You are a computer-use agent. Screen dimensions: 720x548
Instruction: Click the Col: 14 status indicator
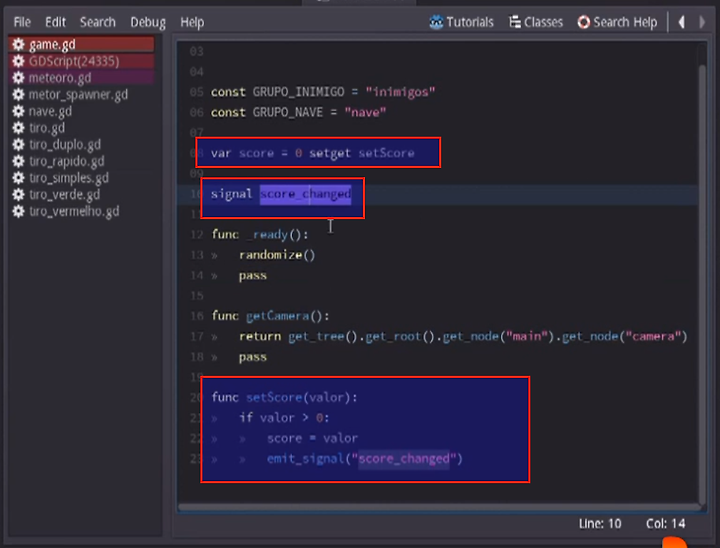666,524
